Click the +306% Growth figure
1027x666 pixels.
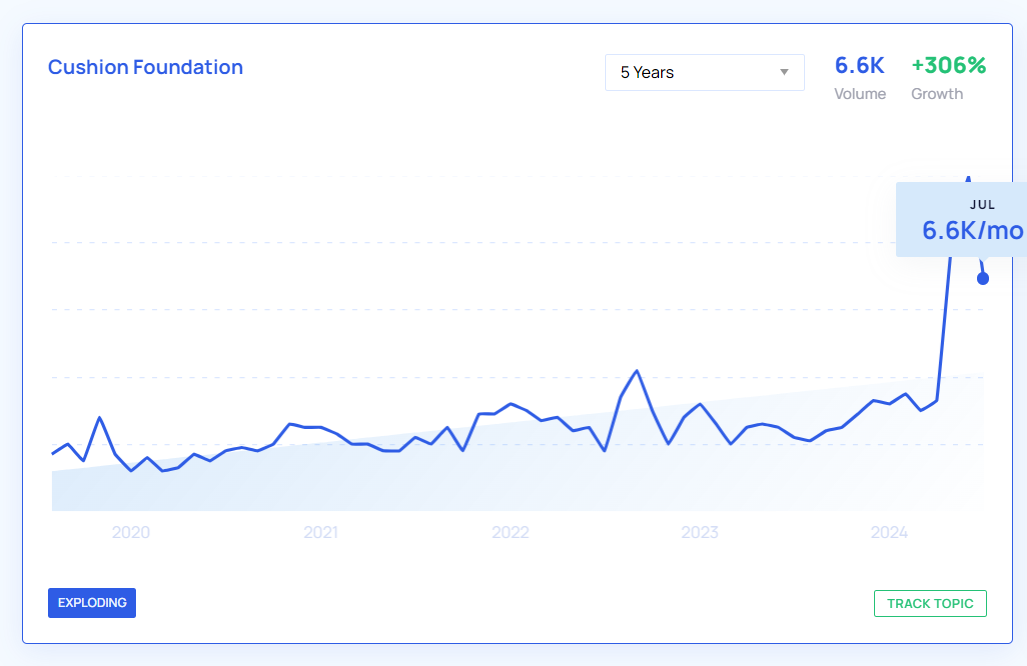pyautogui.click(x=948, y=66)
